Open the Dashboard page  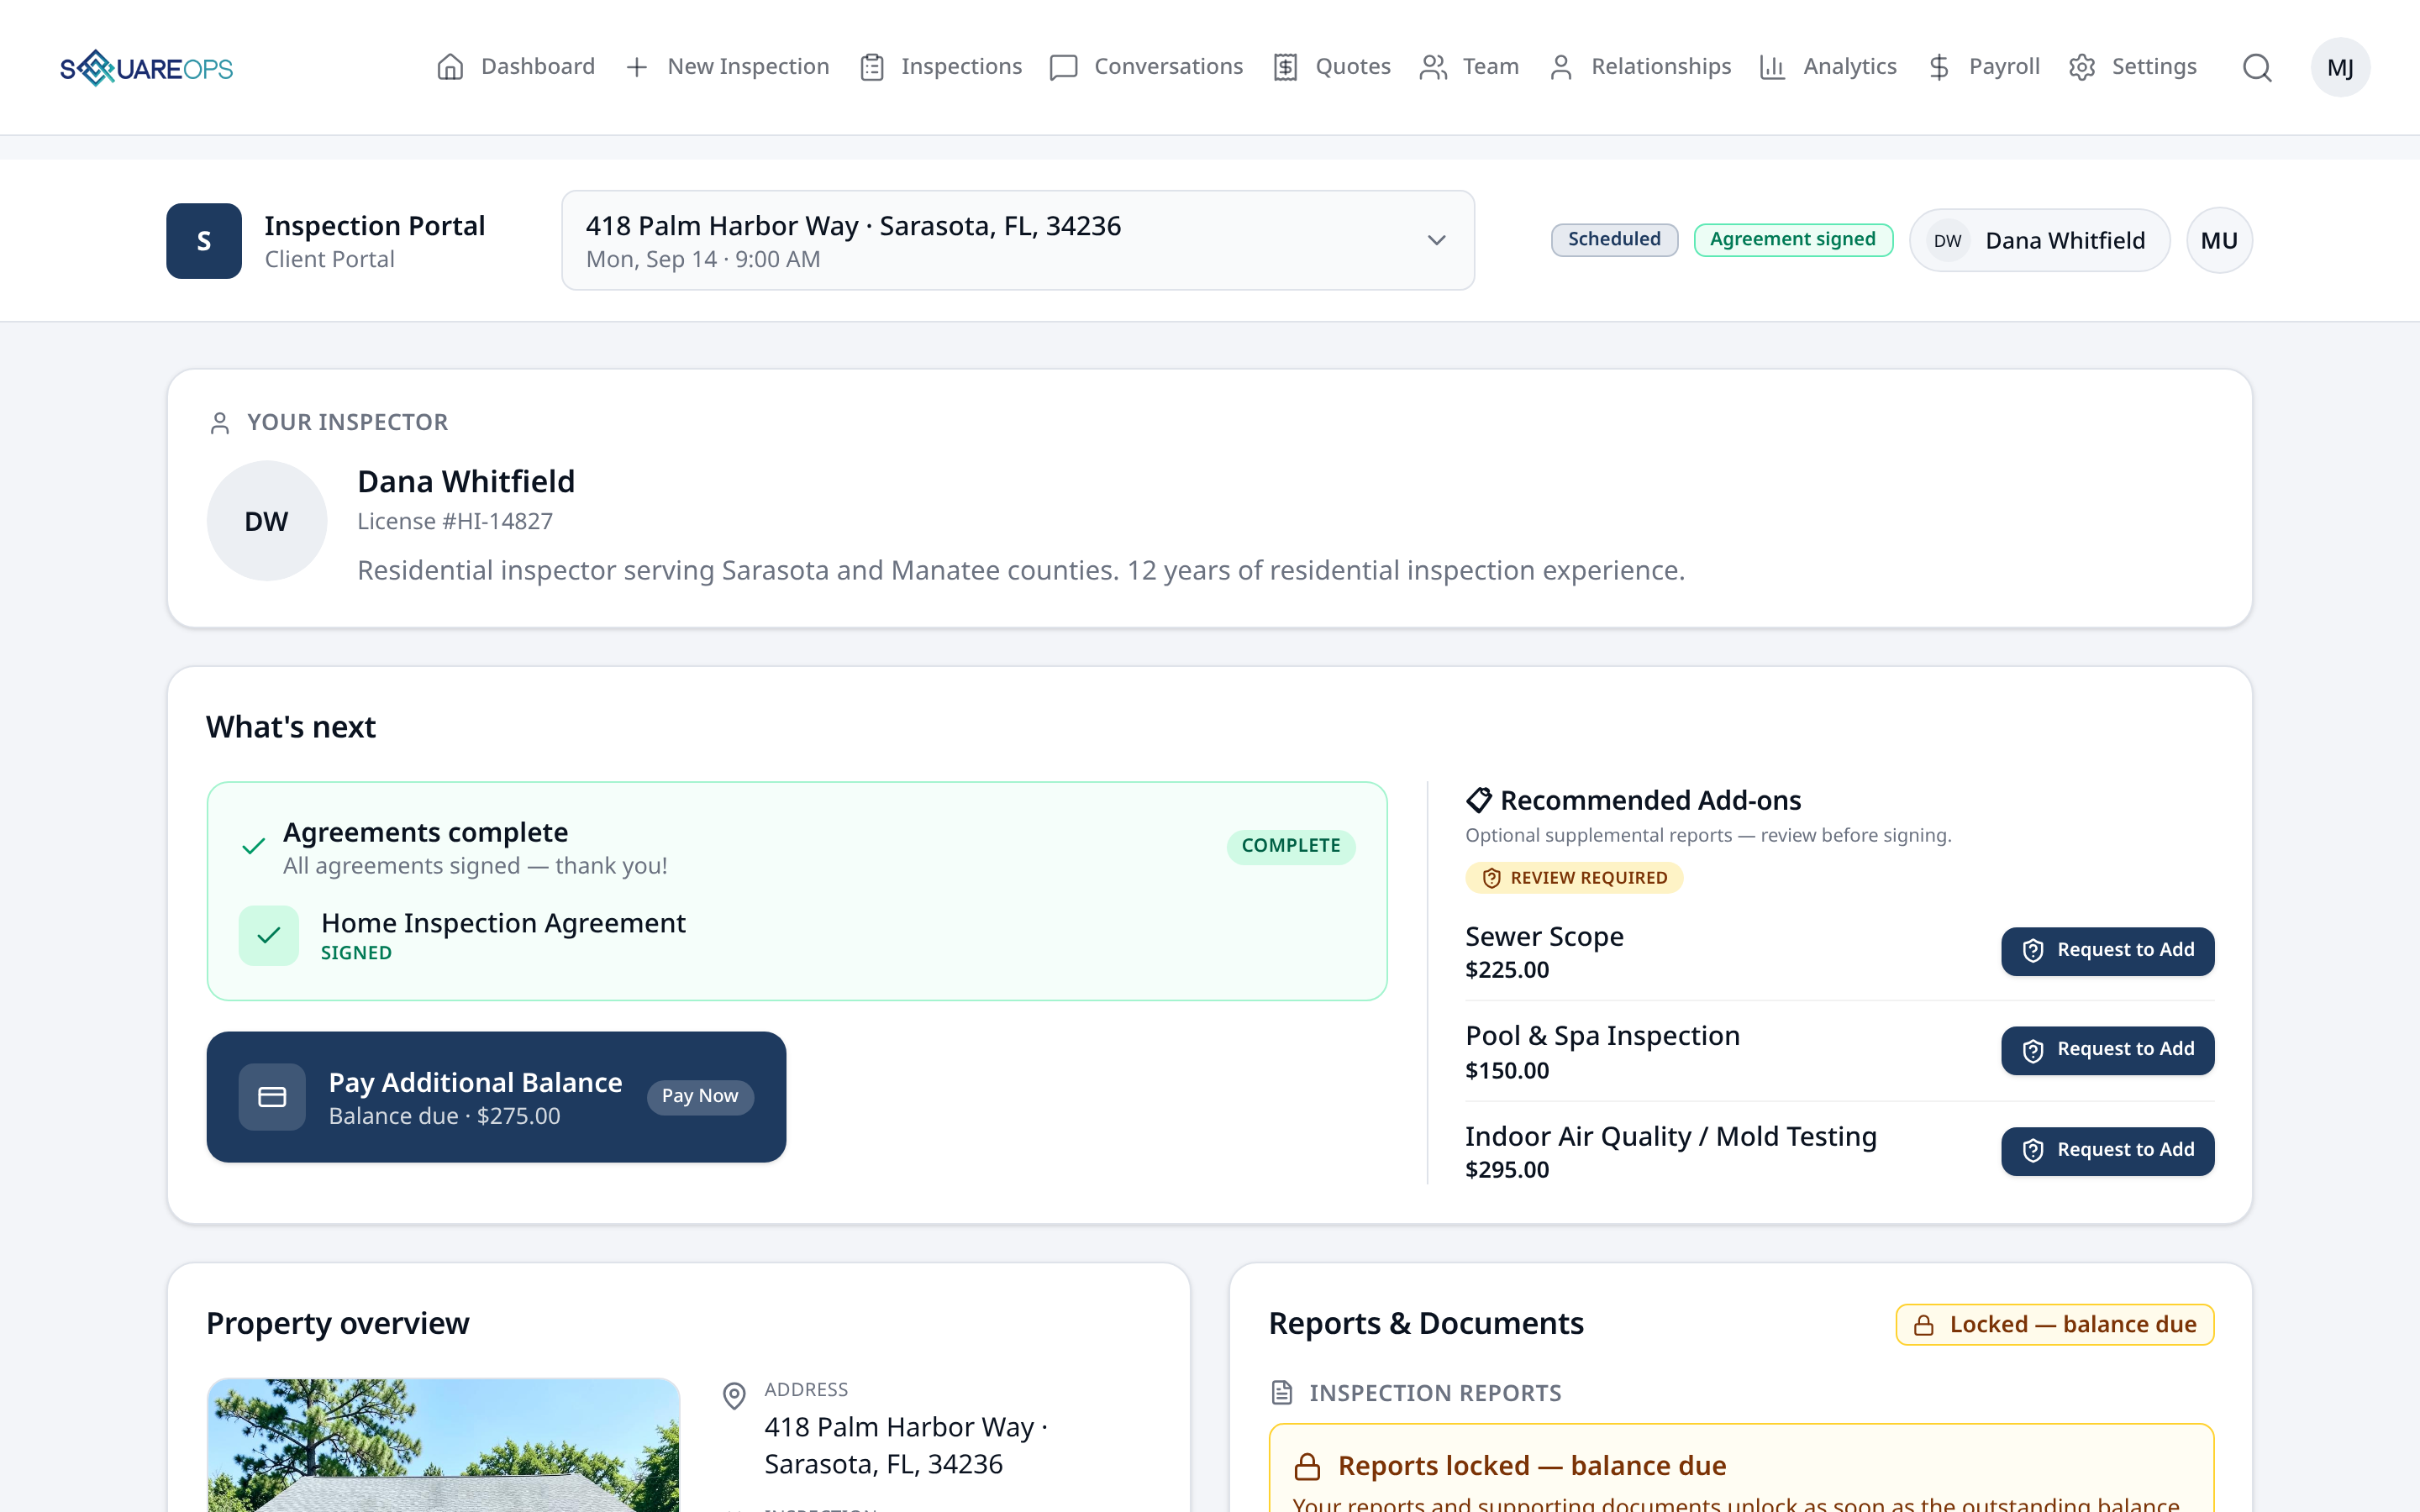coord(516,67)
